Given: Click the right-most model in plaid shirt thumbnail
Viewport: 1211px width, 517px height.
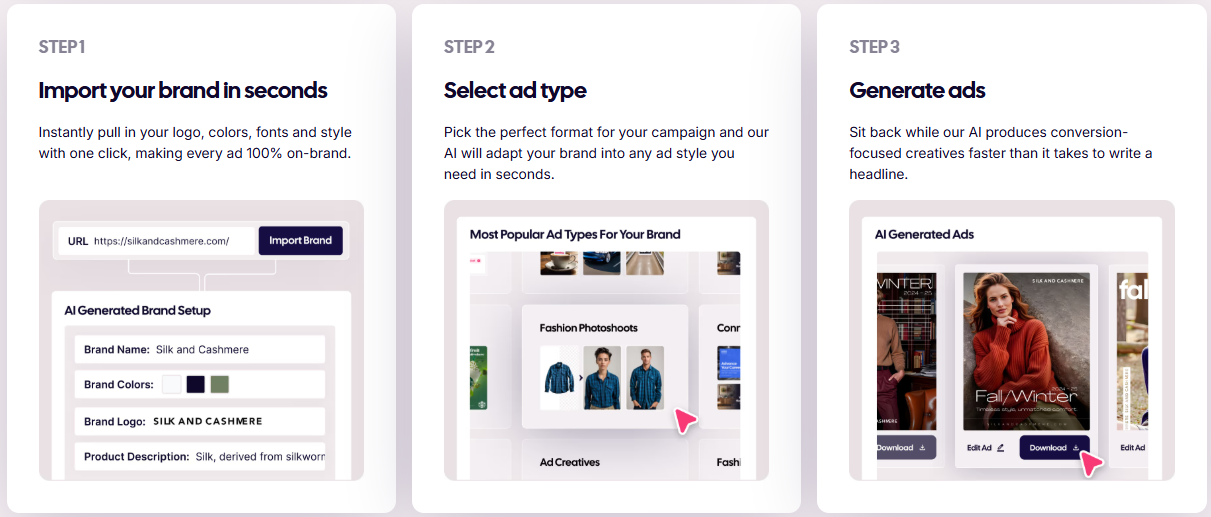Looking at the screenshot, I should pyautogui.click(x=645, y=377).
